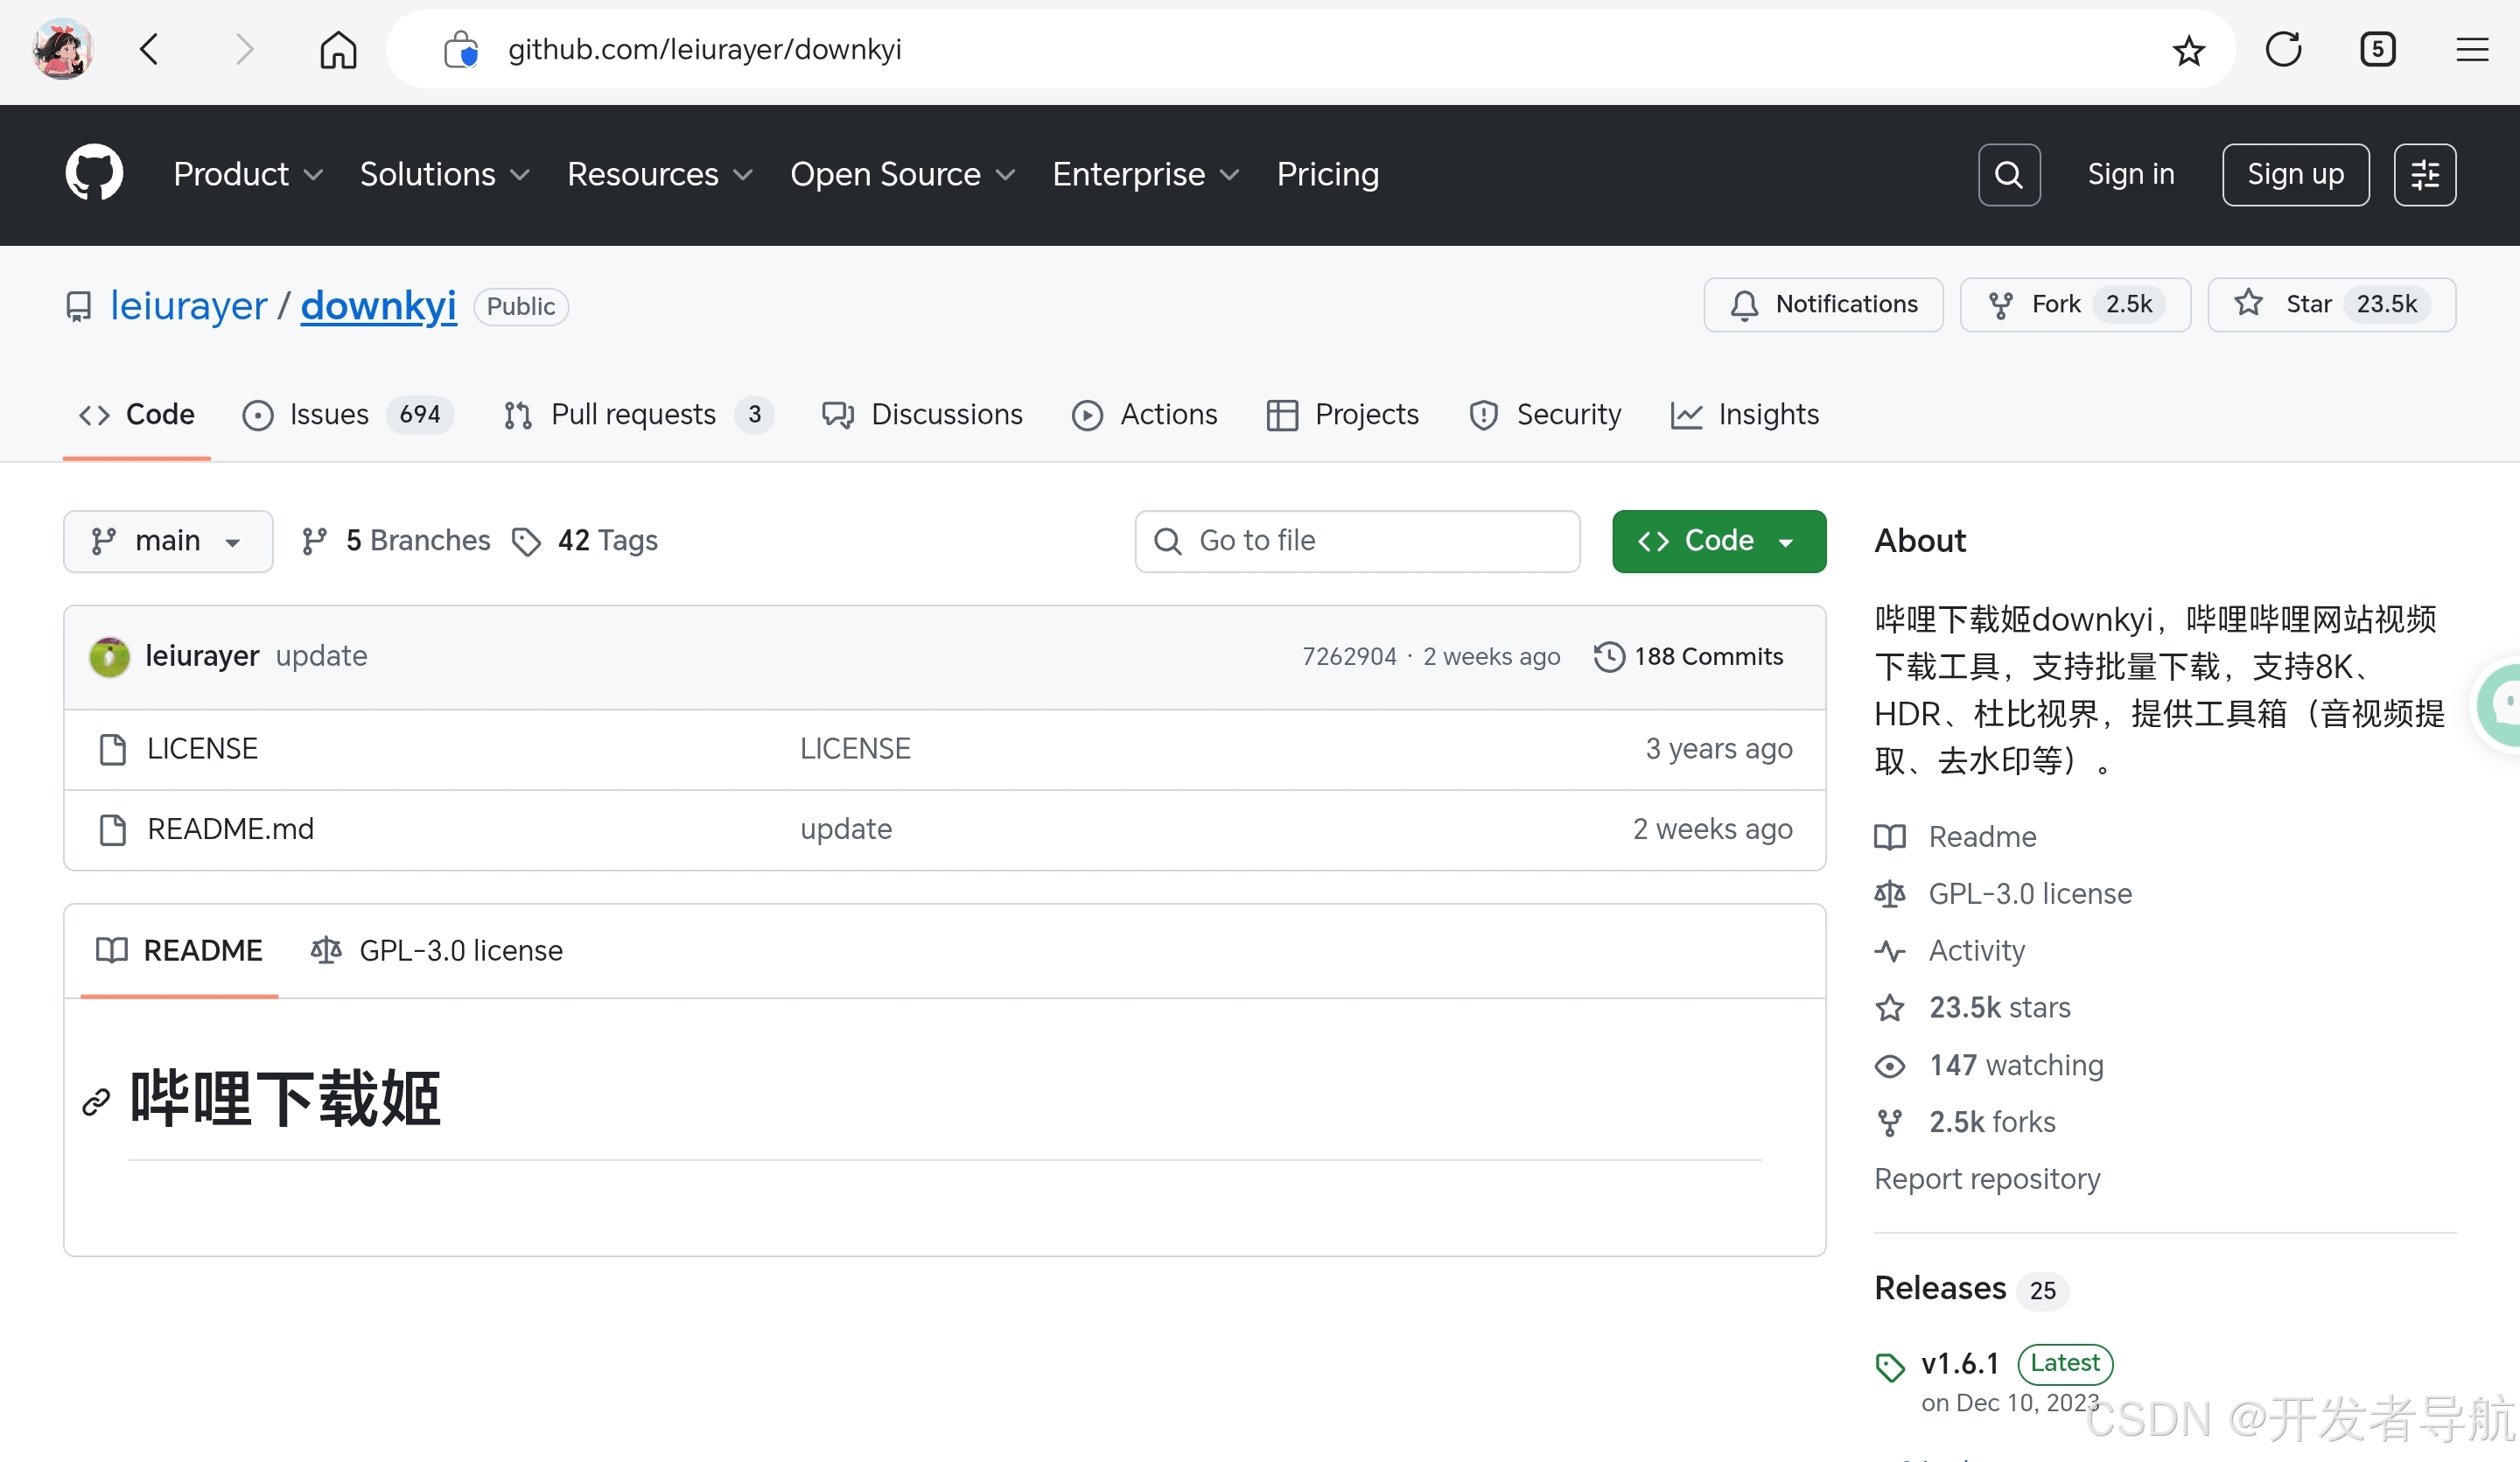The image size is (2520, 1462).
Task: Expand the Product menu
Action: [x=248, y=175]
